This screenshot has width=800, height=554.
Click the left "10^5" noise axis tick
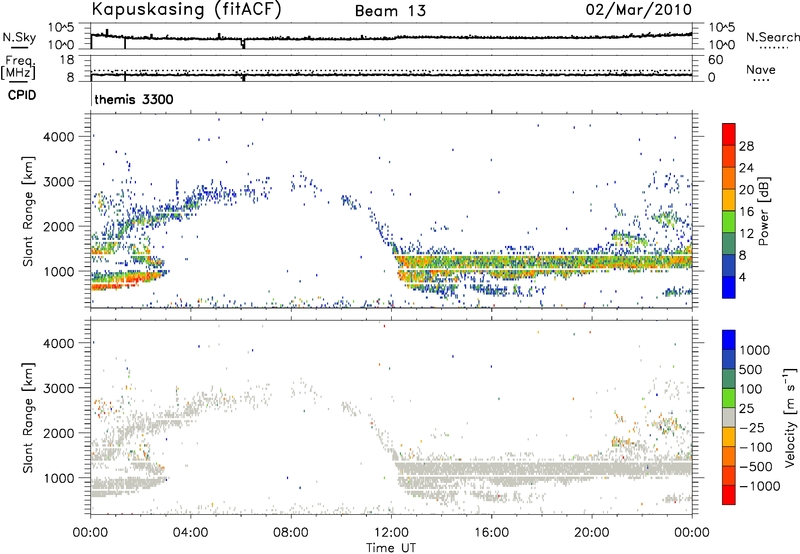coord(61,28)
